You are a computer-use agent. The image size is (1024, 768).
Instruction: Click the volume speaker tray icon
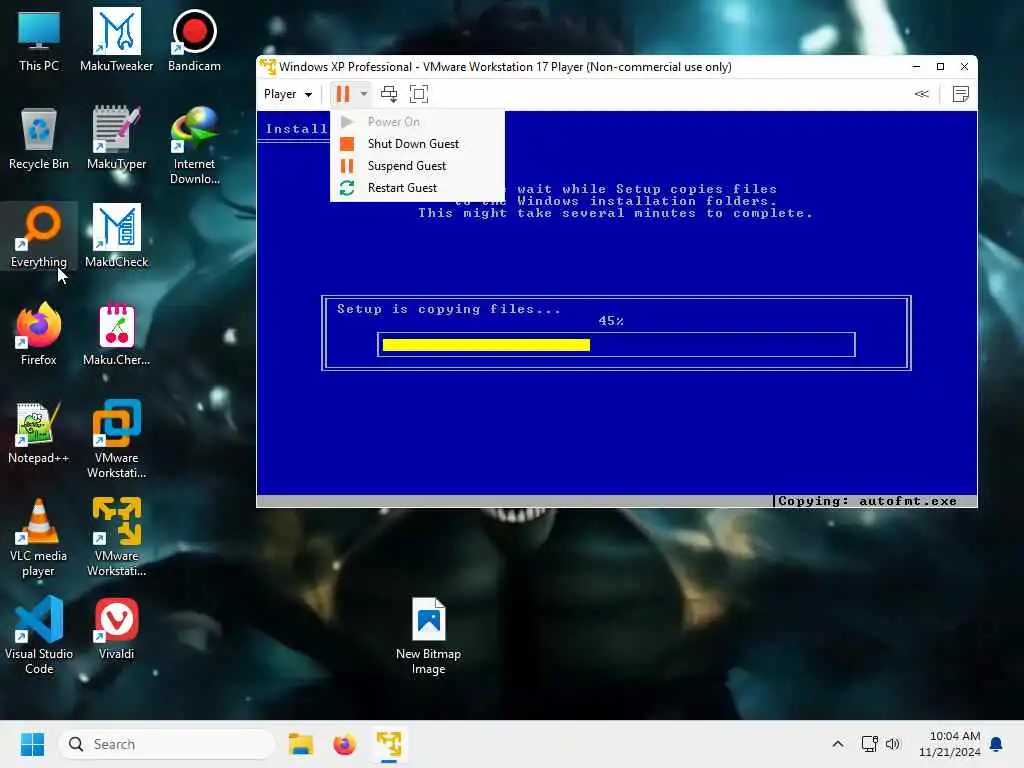pyautogui.click(x=893, y=744)
